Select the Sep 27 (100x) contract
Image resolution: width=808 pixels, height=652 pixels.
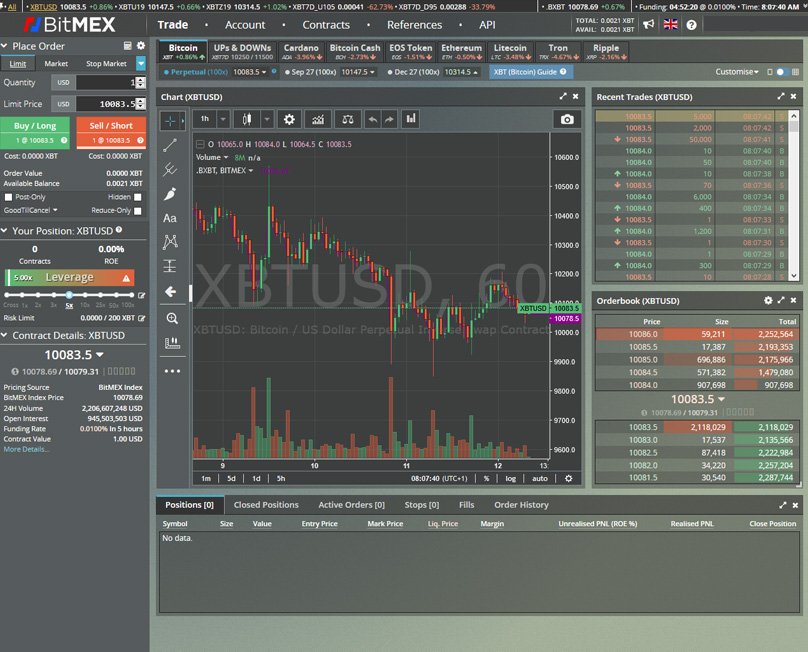330,72
